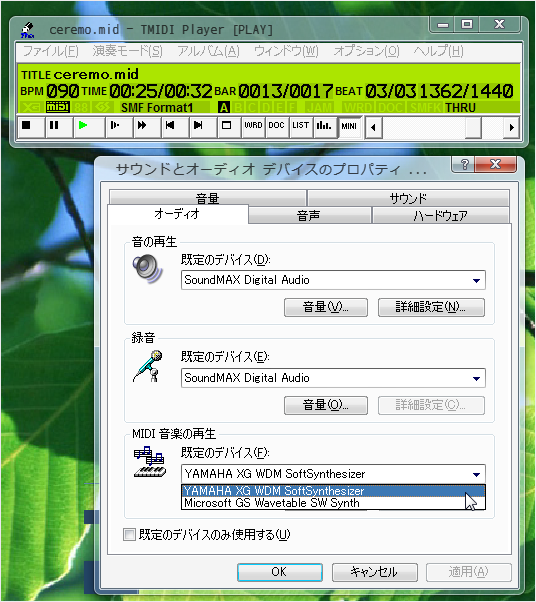Select the オーディオ tab
Screen dimensions: 536x602
tap(177, 213)
